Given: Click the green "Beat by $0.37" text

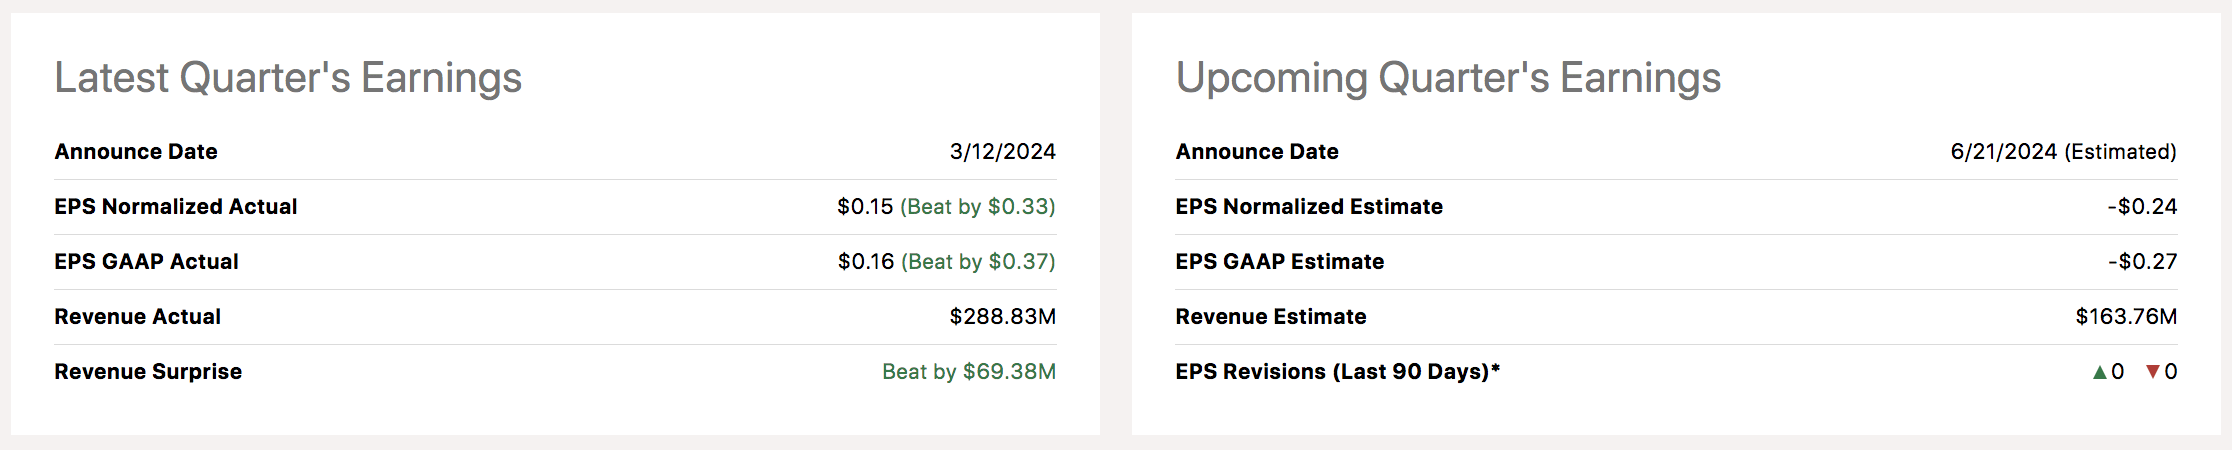Looking at the screenshot, I should pos(978,262).
